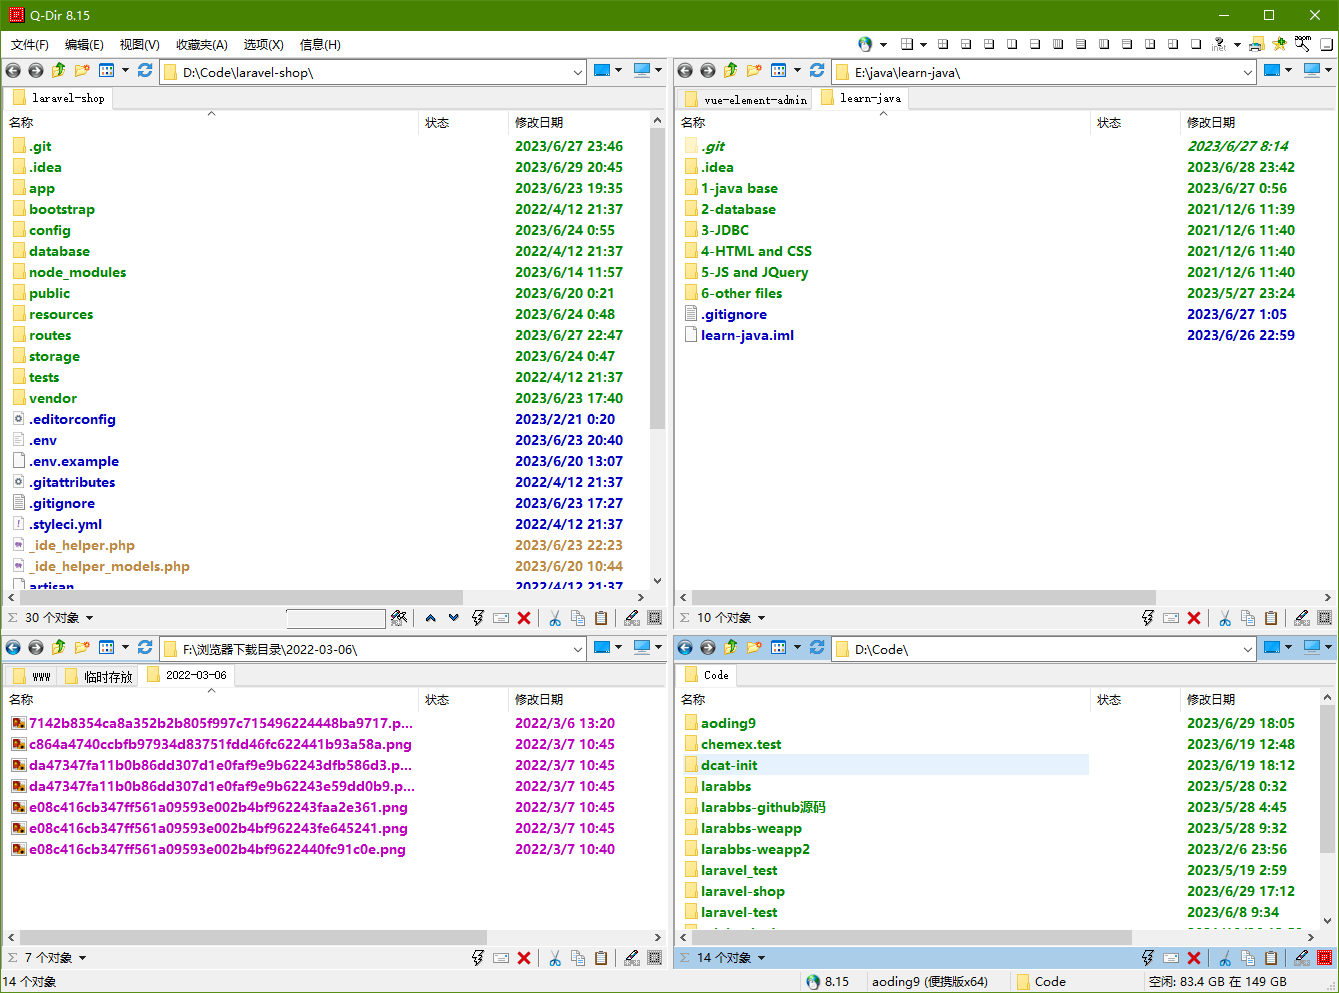Select the four-pane grid layout icon

pos(942,44)
